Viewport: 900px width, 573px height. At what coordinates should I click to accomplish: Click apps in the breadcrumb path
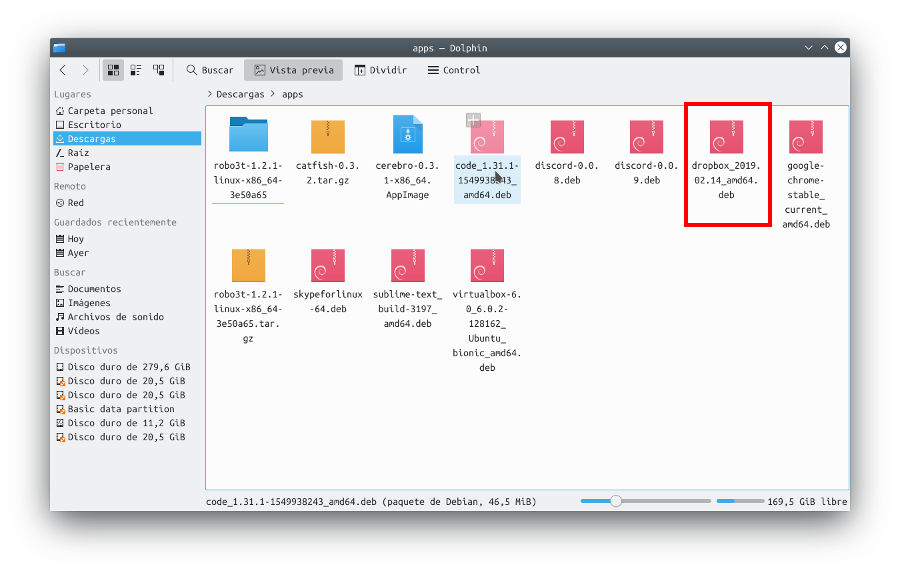(x=292, y=94)
